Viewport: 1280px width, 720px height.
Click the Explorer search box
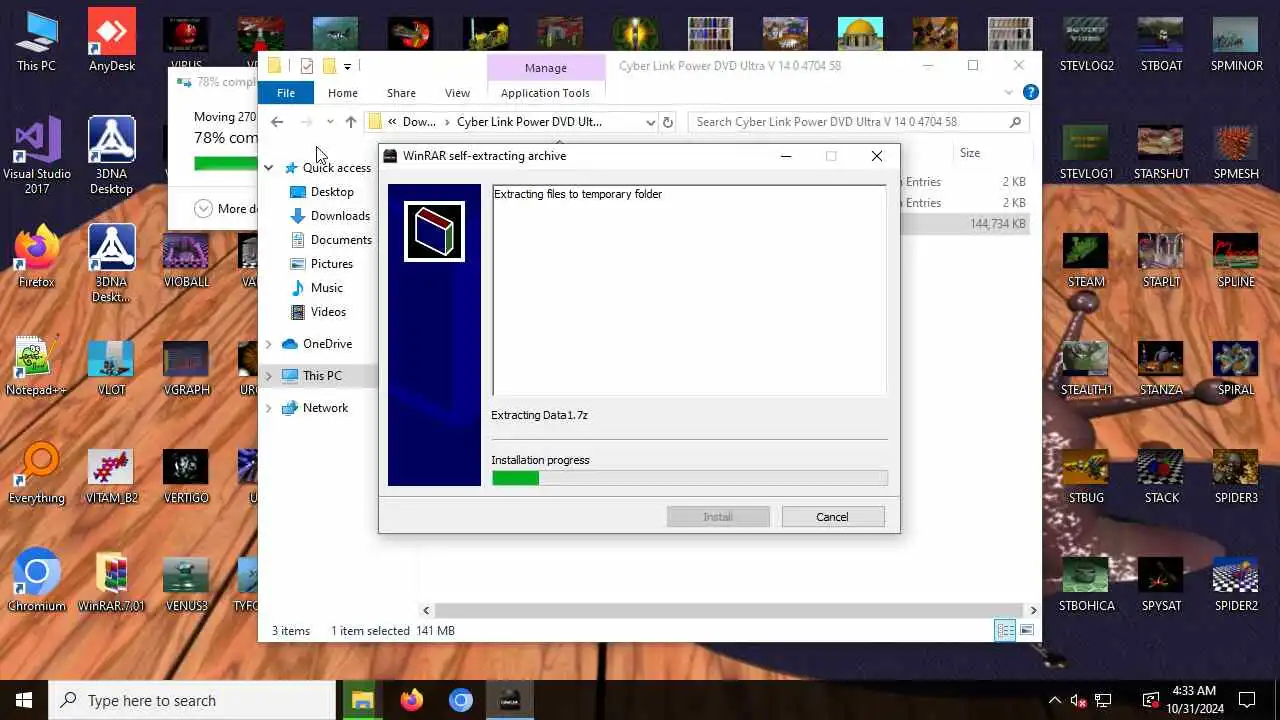pos(859,122)
